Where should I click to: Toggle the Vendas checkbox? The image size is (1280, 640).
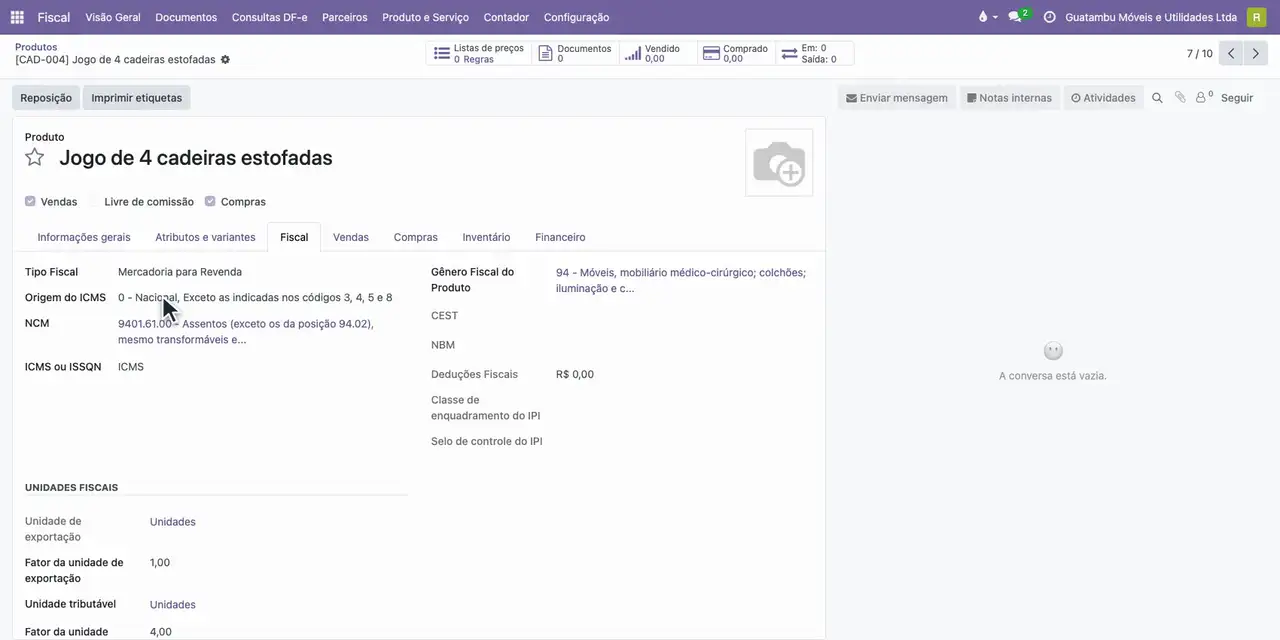coord(30,201)
